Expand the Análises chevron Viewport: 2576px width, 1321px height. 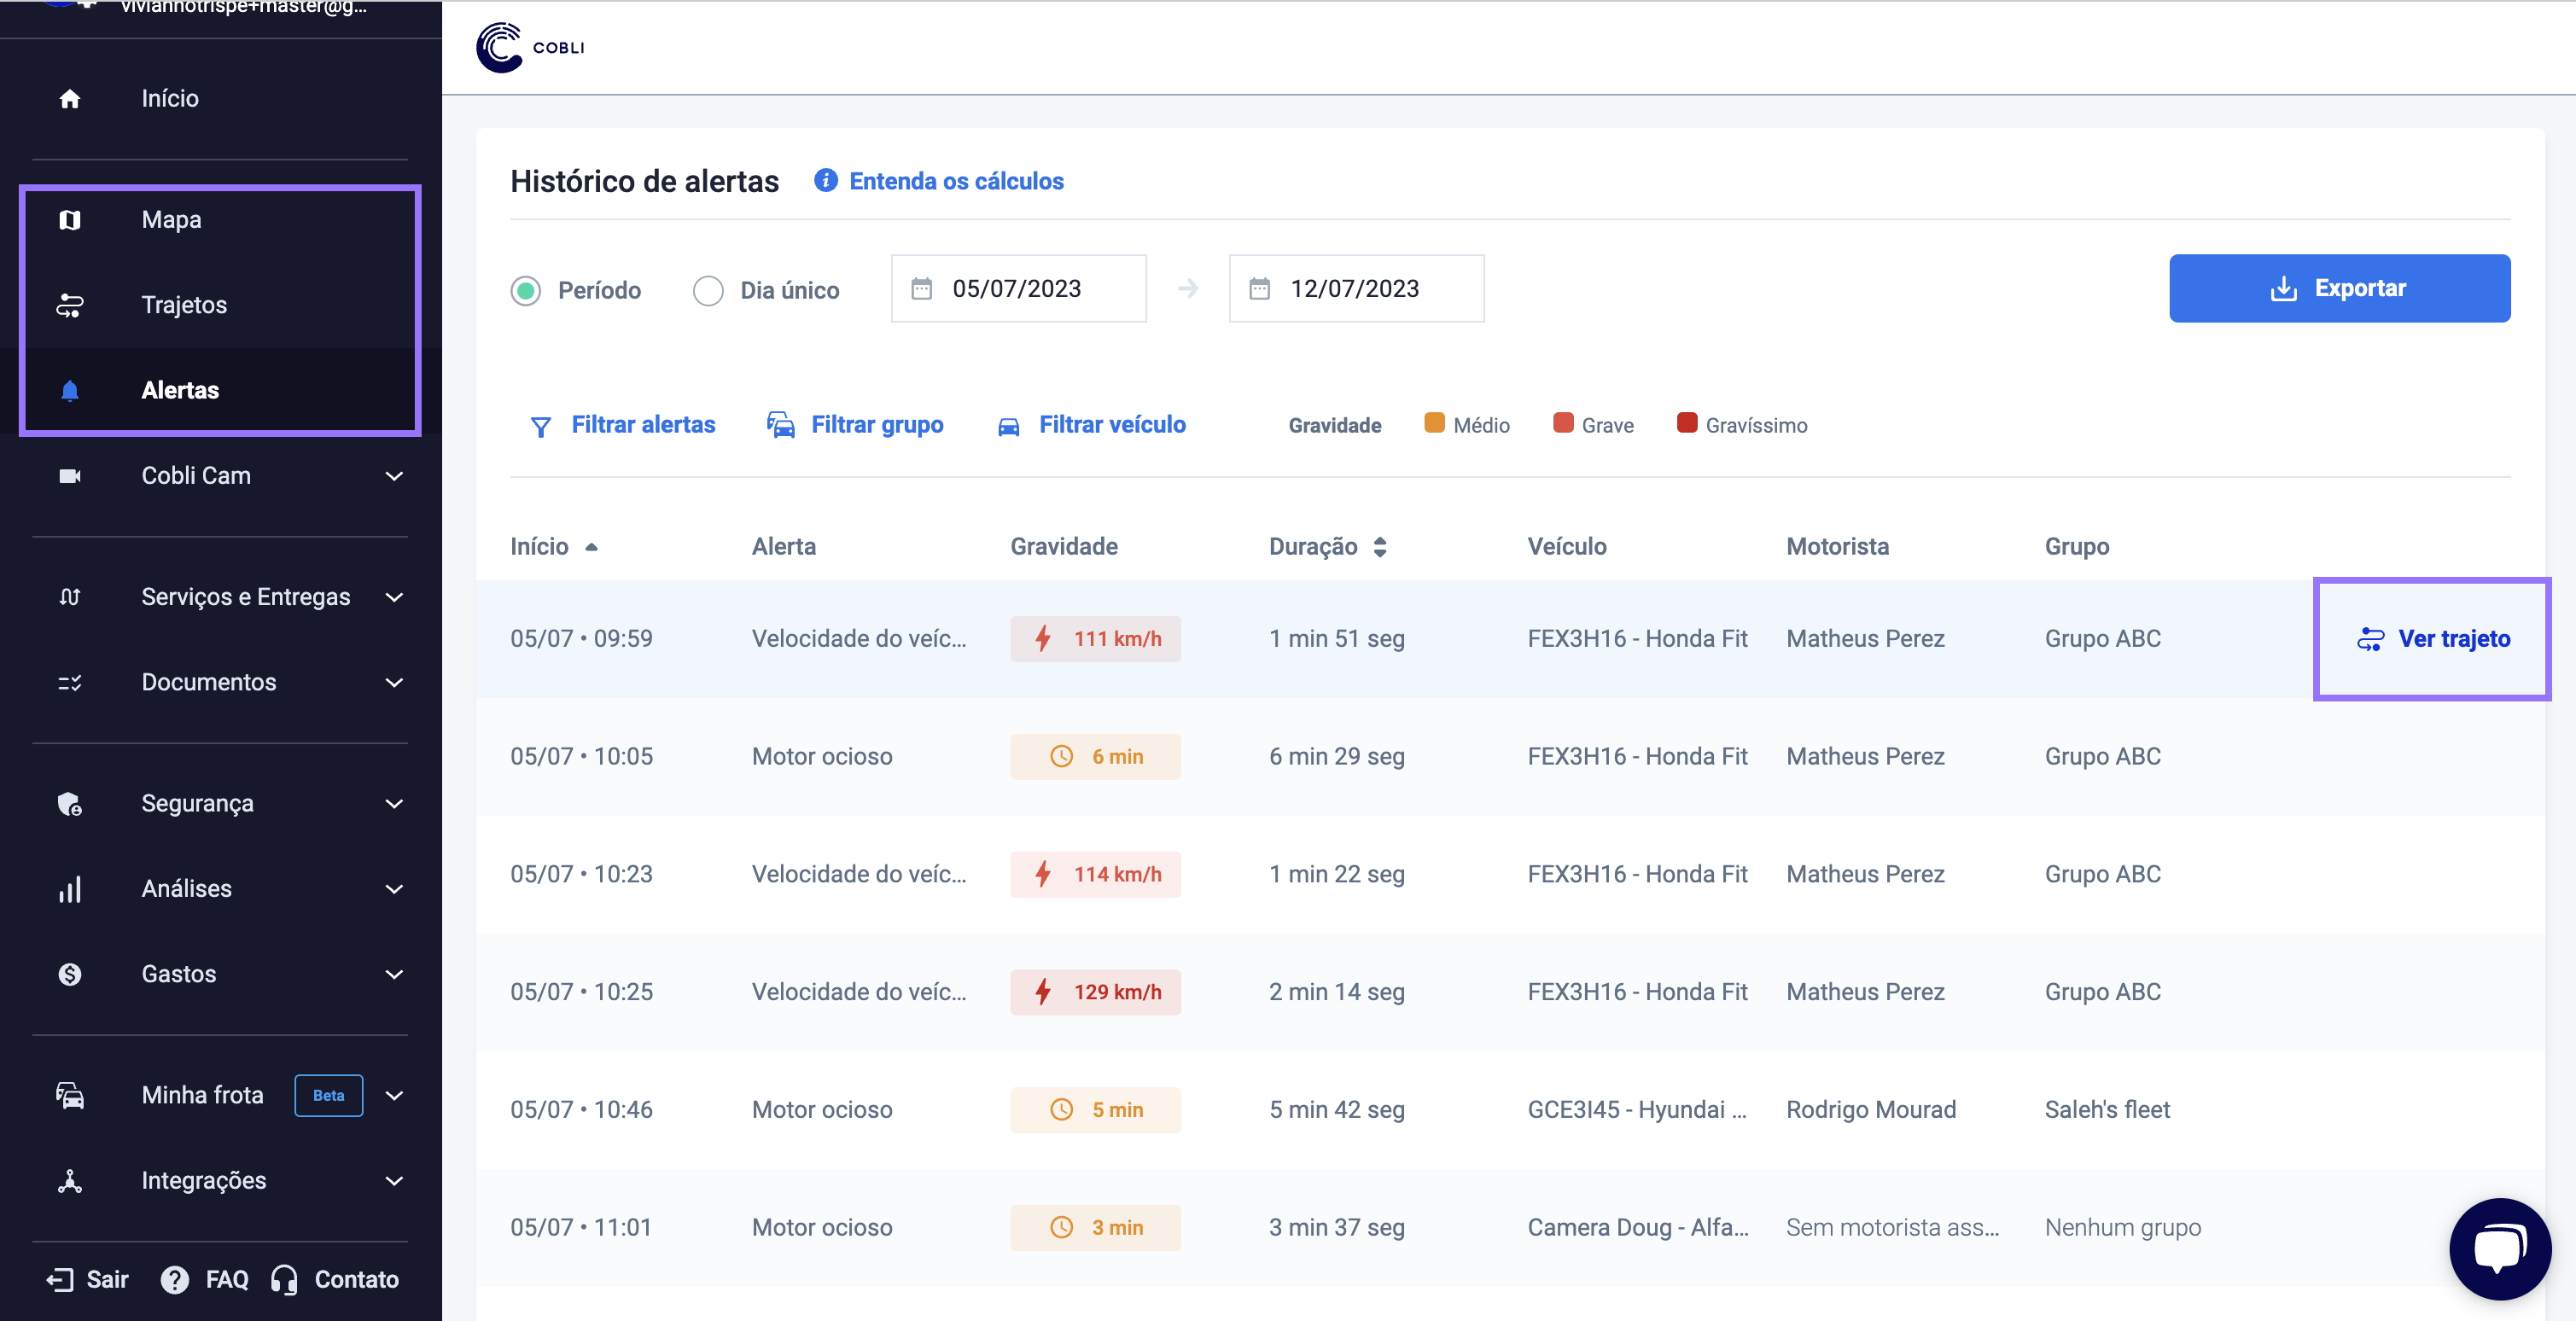tap(394, 889)
